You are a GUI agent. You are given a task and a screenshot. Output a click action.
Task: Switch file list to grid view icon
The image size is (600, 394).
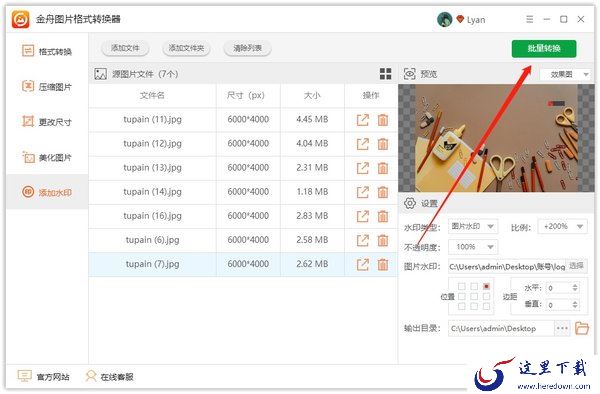point(385,73)
